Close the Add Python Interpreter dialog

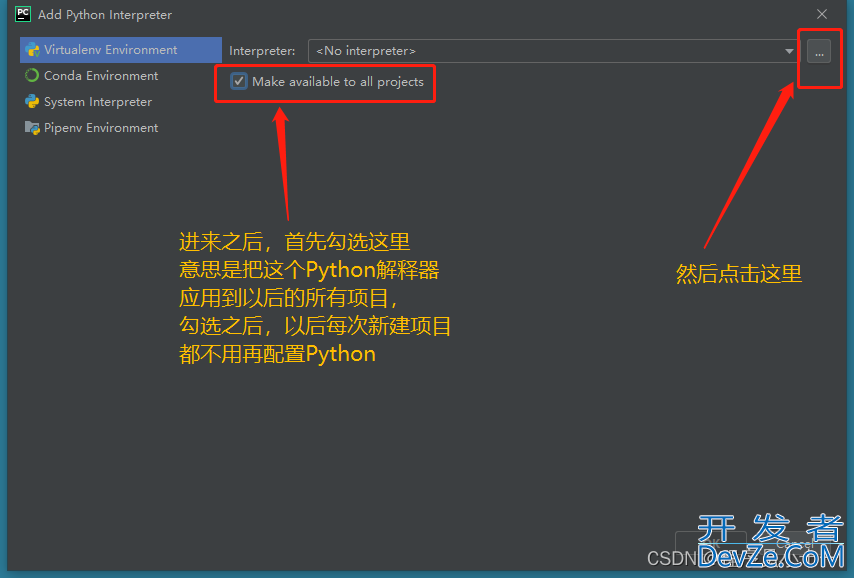pyautogui.click(x=822, y=14)
